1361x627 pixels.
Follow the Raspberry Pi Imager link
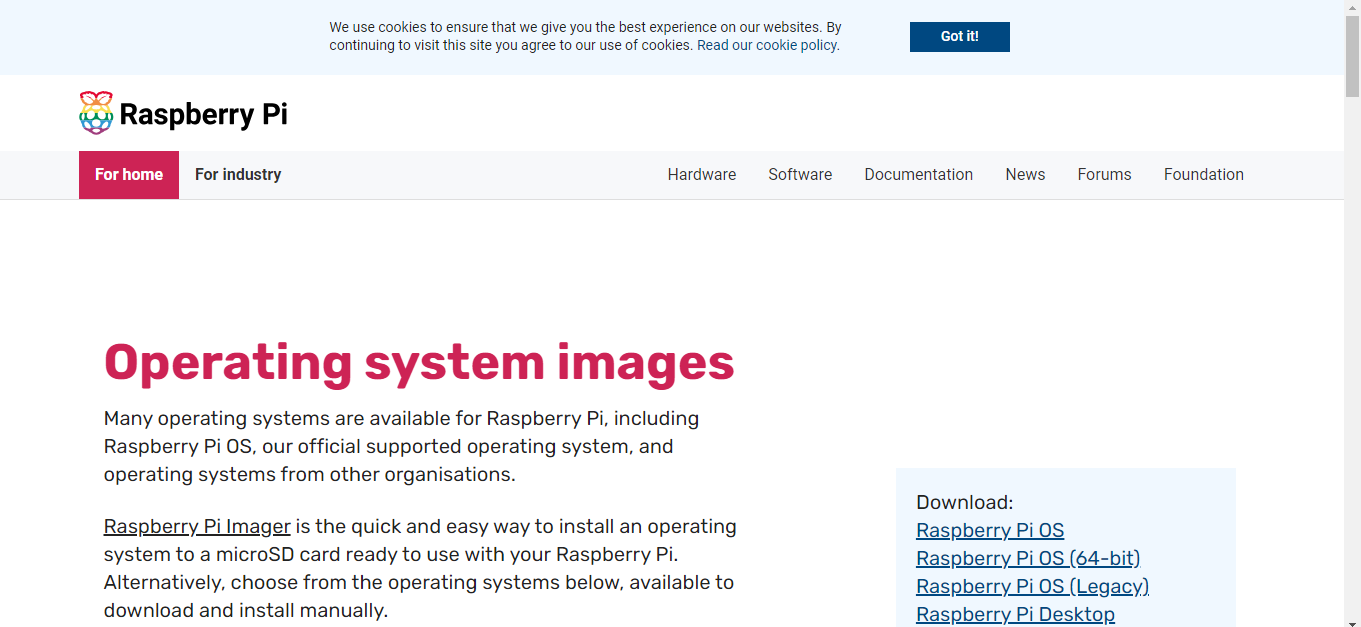pos(197,526)
